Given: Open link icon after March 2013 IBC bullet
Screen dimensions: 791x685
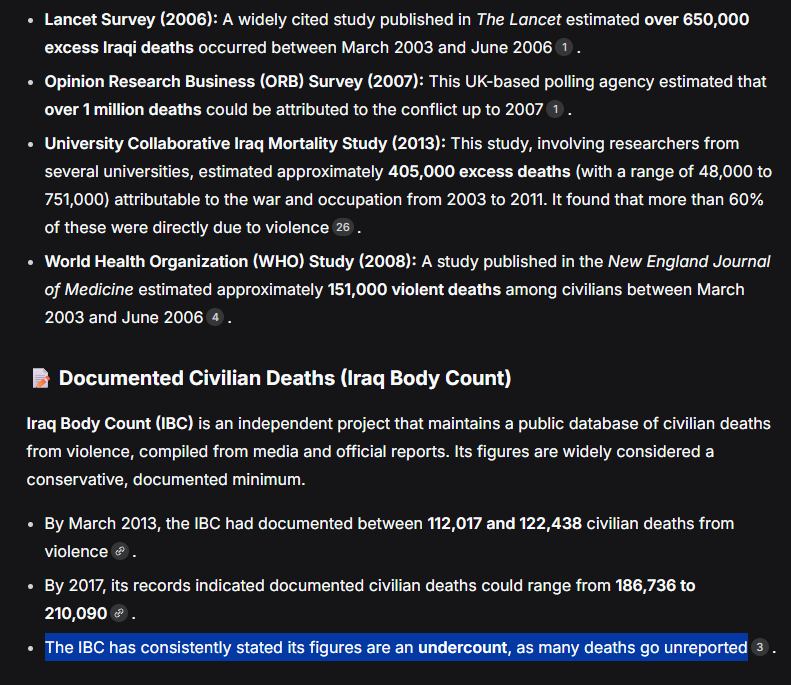Looking at the screenshot, I should (120, 551).
